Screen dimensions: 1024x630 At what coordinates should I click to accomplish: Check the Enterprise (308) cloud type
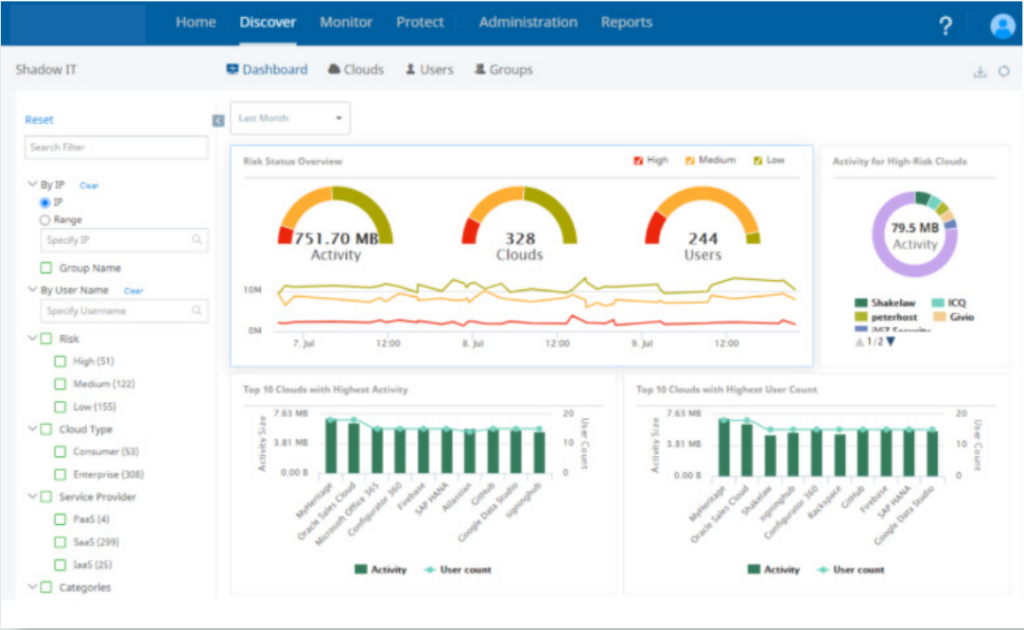pos(60,474)
